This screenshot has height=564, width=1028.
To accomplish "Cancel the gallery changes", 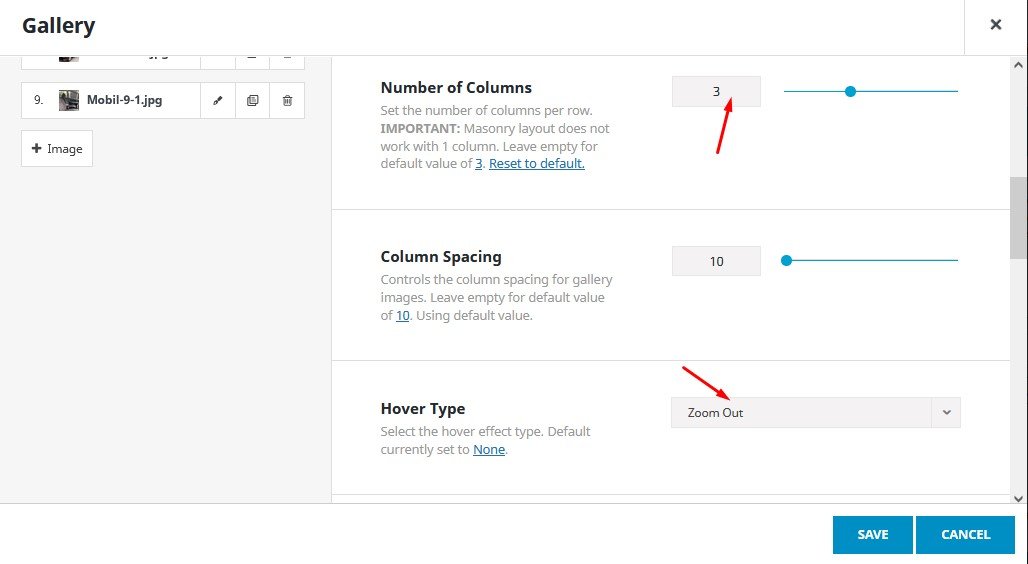I will [x=965, y=535].
